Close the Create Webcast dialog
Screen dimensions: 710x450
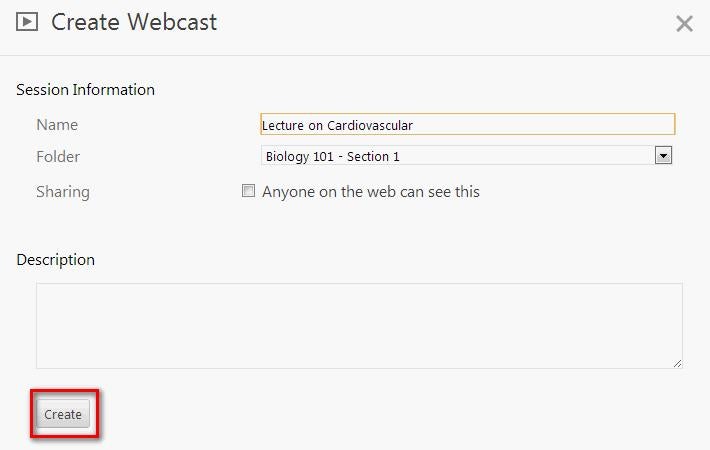(x=684, y=24)
